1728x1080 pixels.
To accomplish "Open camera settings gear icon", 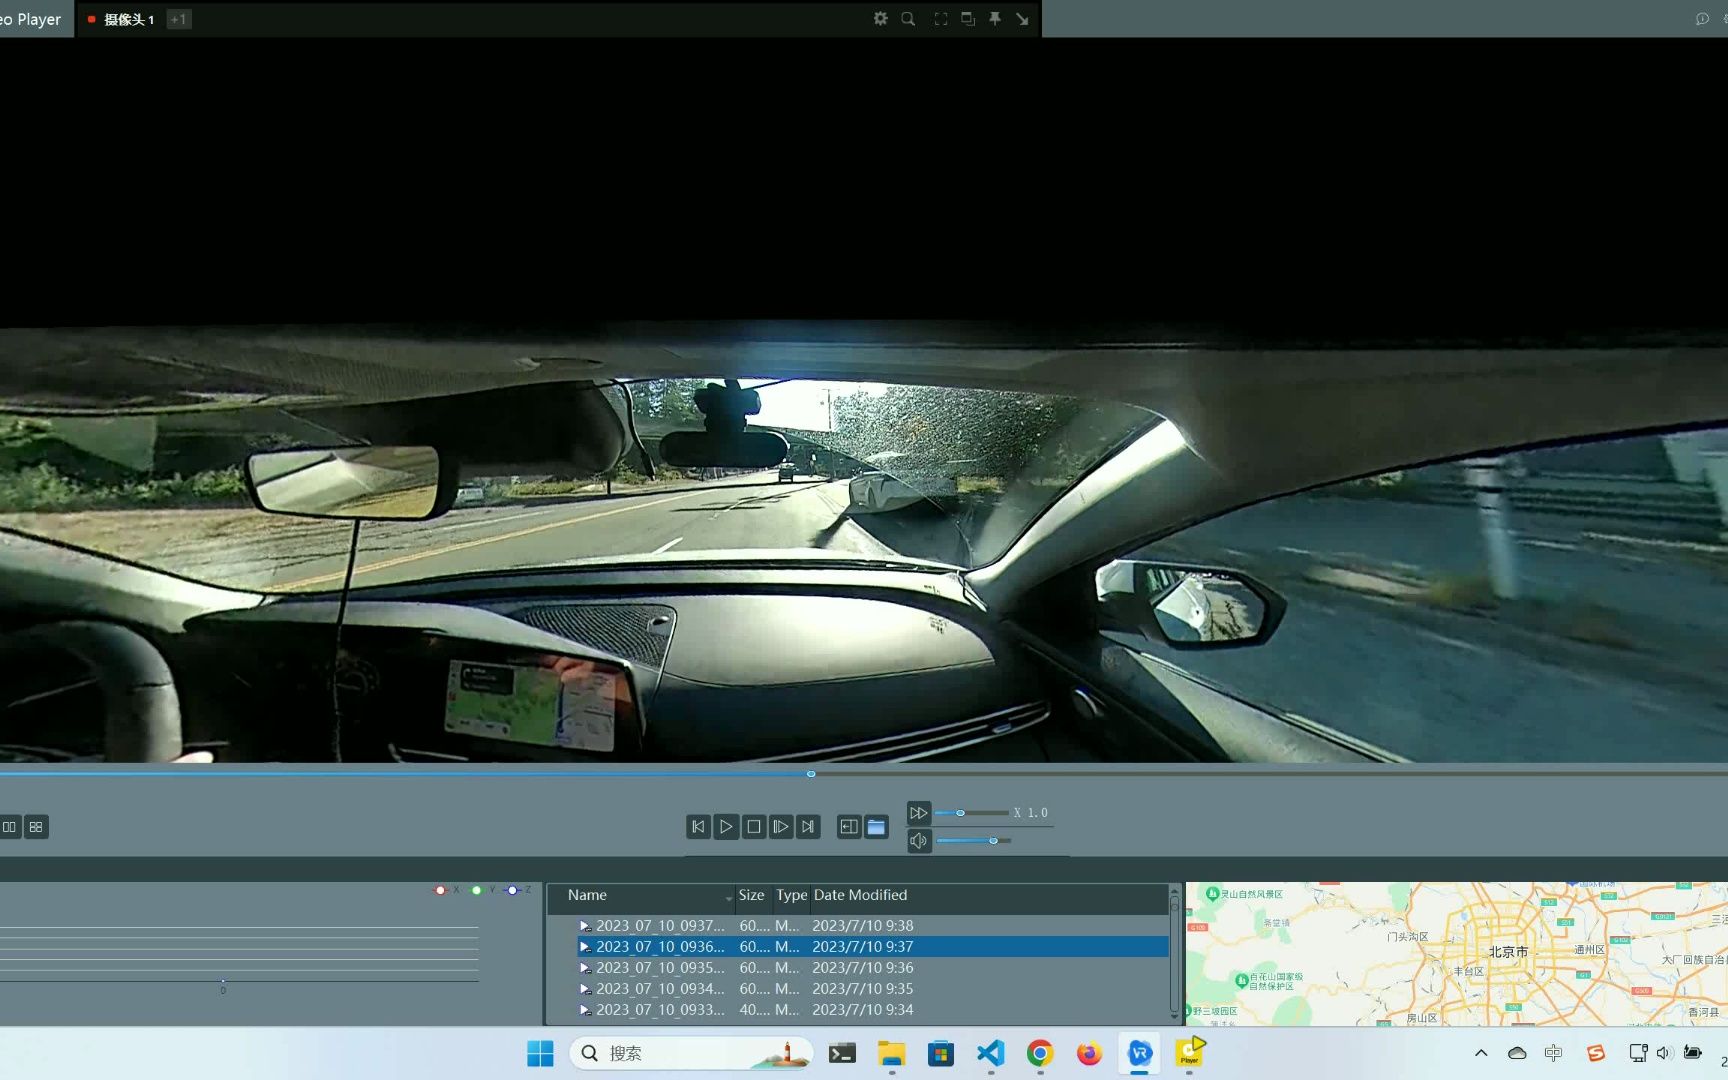I will 880,19.
